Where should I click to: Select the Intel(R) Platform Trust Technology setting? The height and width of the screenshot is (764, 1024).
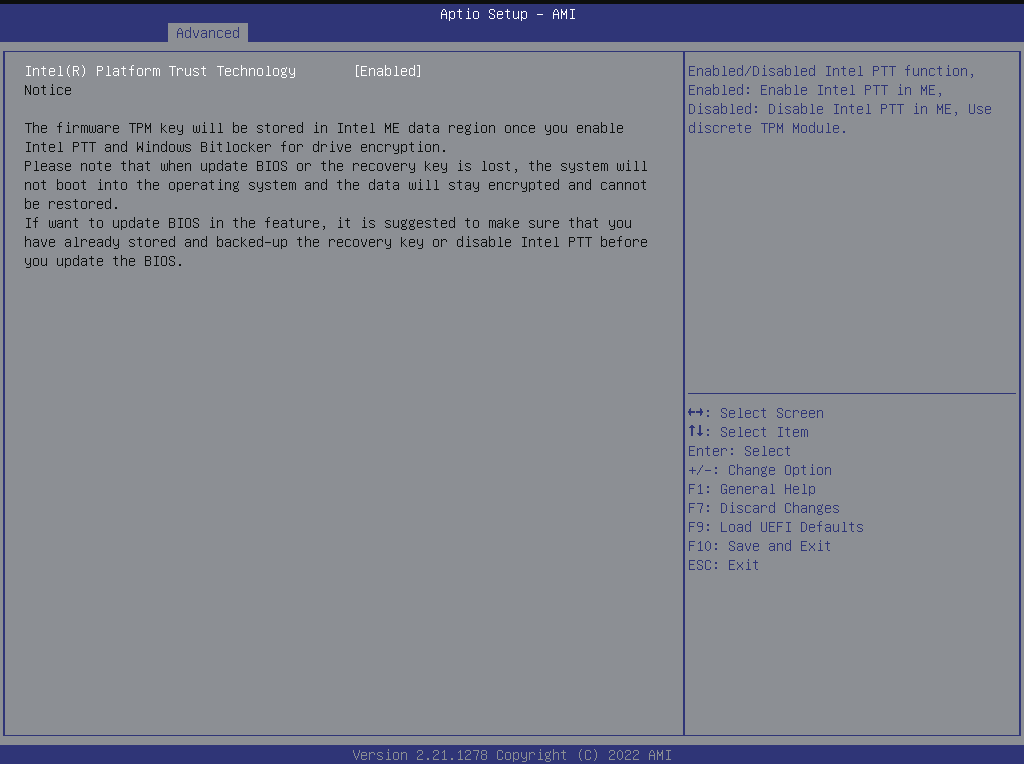[160, 71]
